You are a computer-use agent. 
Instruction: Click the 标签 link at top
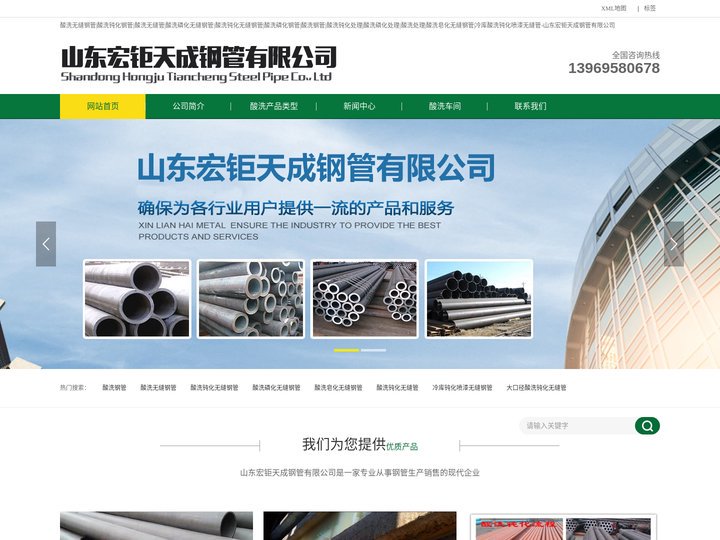650,8
